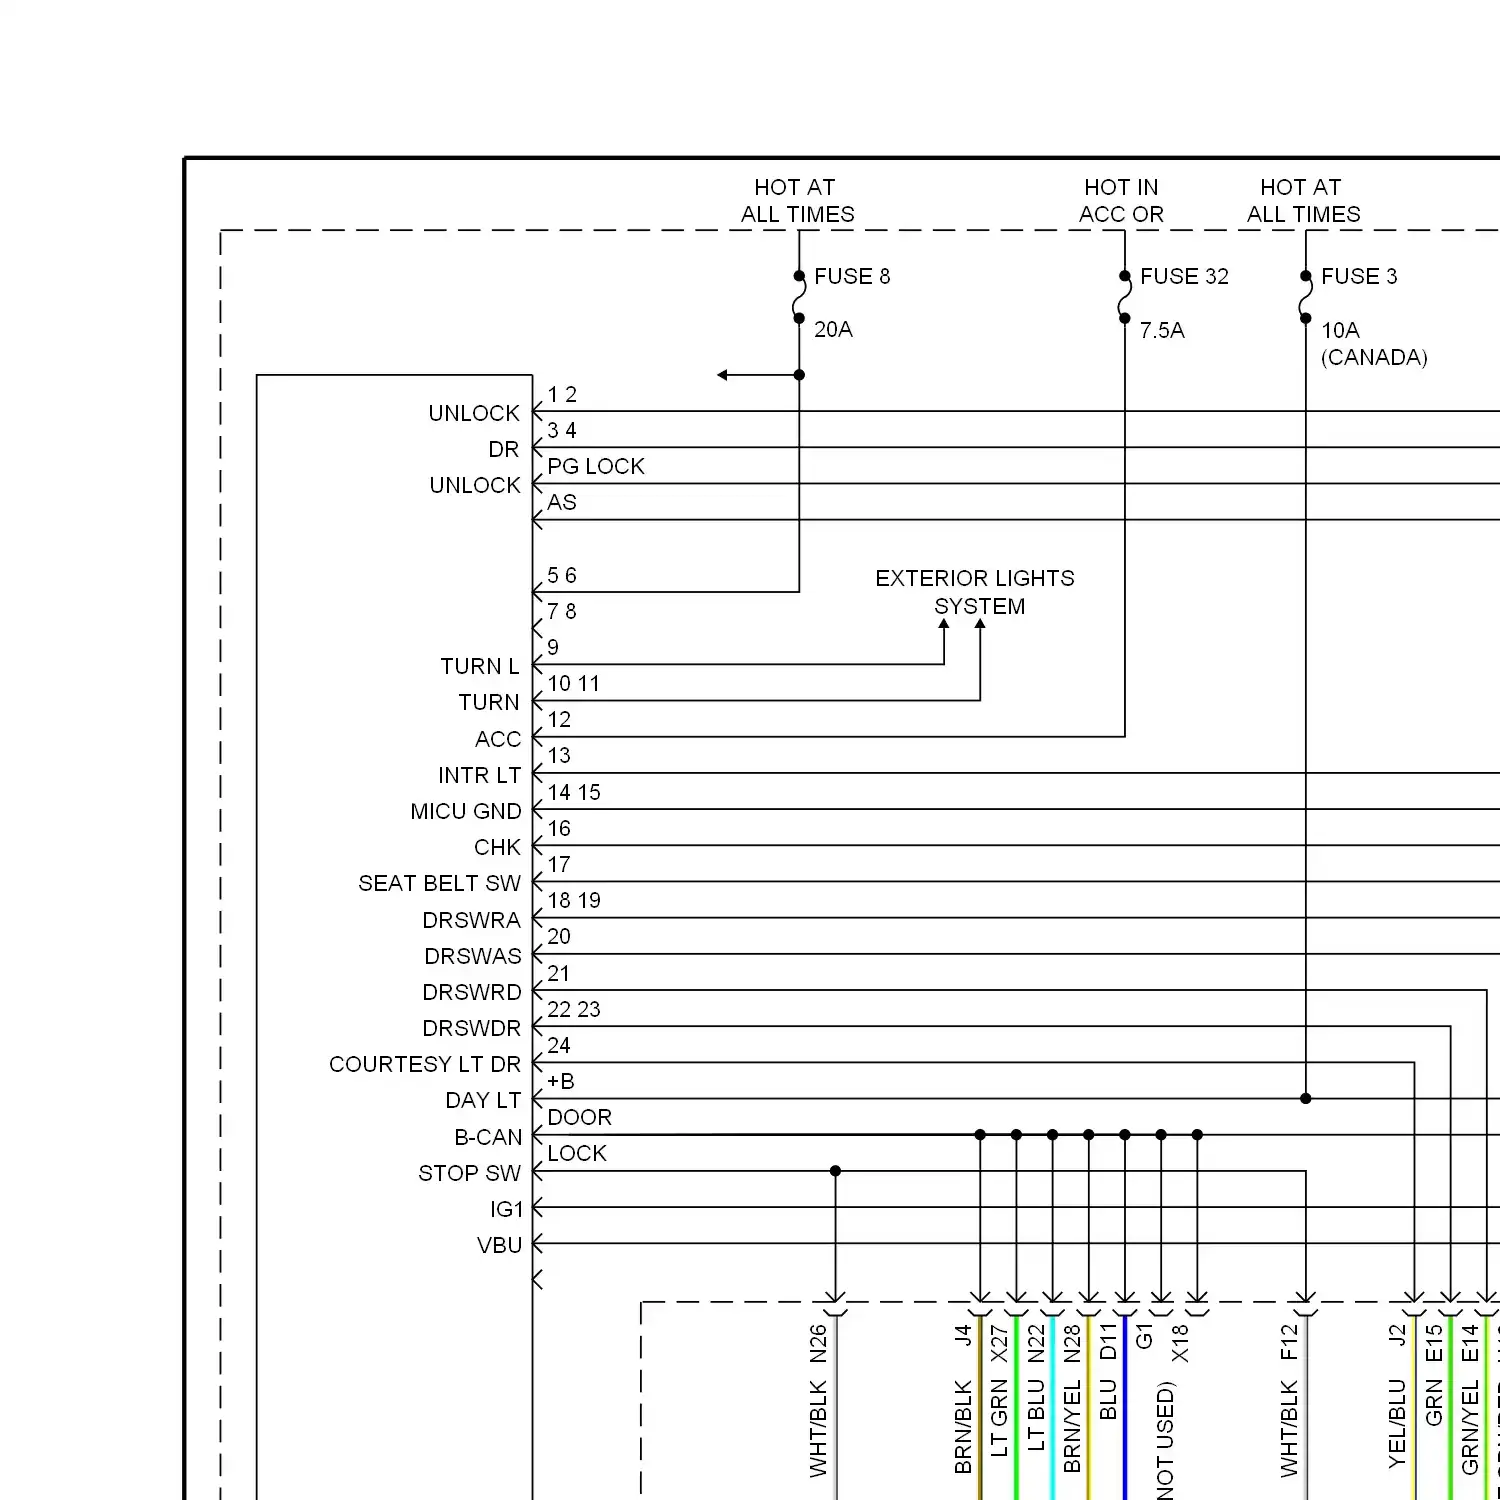Click the E15 connector label

click(x=1434, y=1344)
